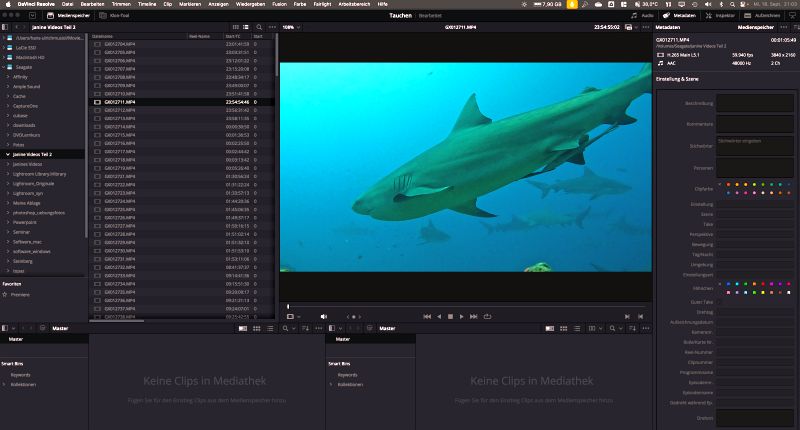
Task: Select the Keywords smart bin
Action: tap(20, 375)
